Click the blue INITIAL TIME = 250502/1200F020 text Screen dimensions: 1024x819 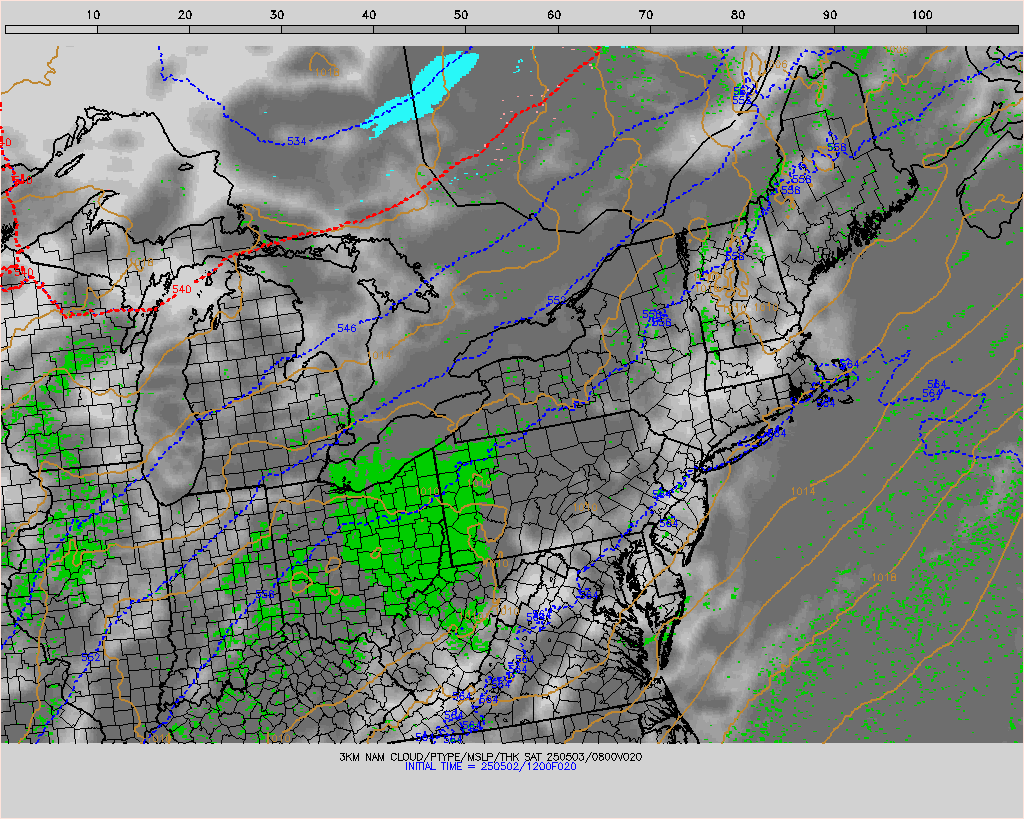pos(490,767)
